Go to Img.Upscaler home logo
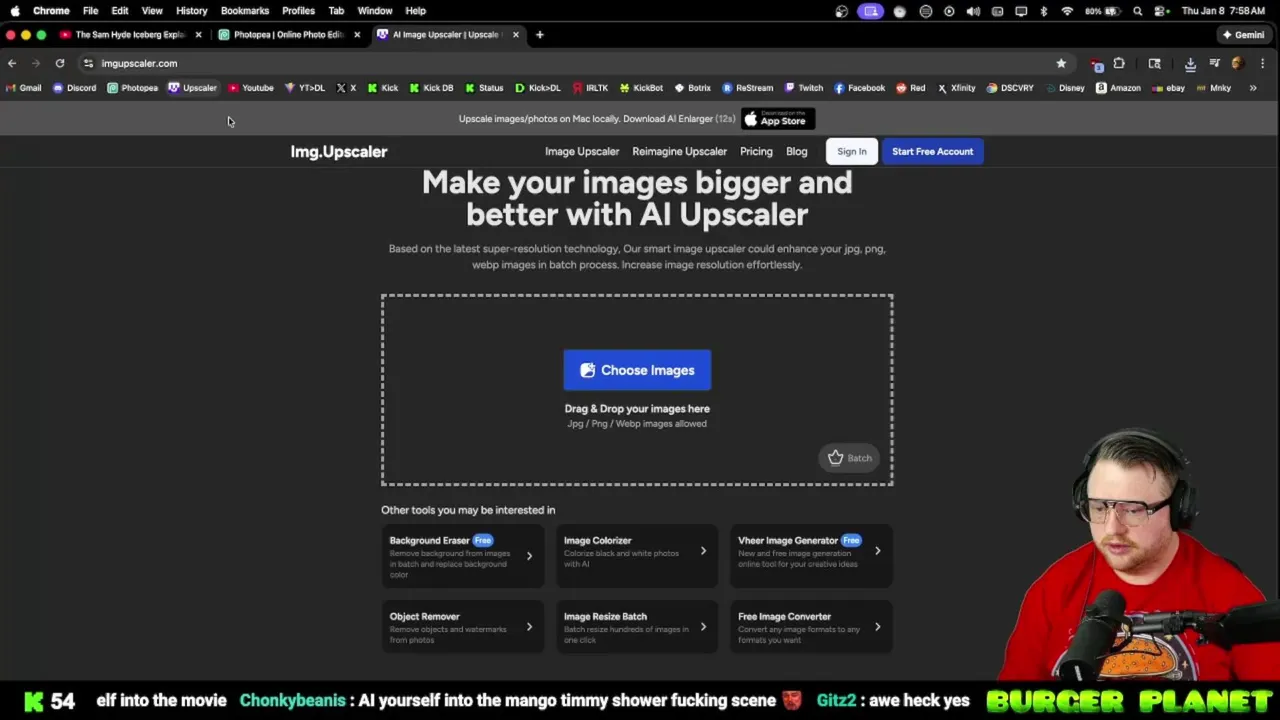Screen dimensions: 1280x720 339,151
